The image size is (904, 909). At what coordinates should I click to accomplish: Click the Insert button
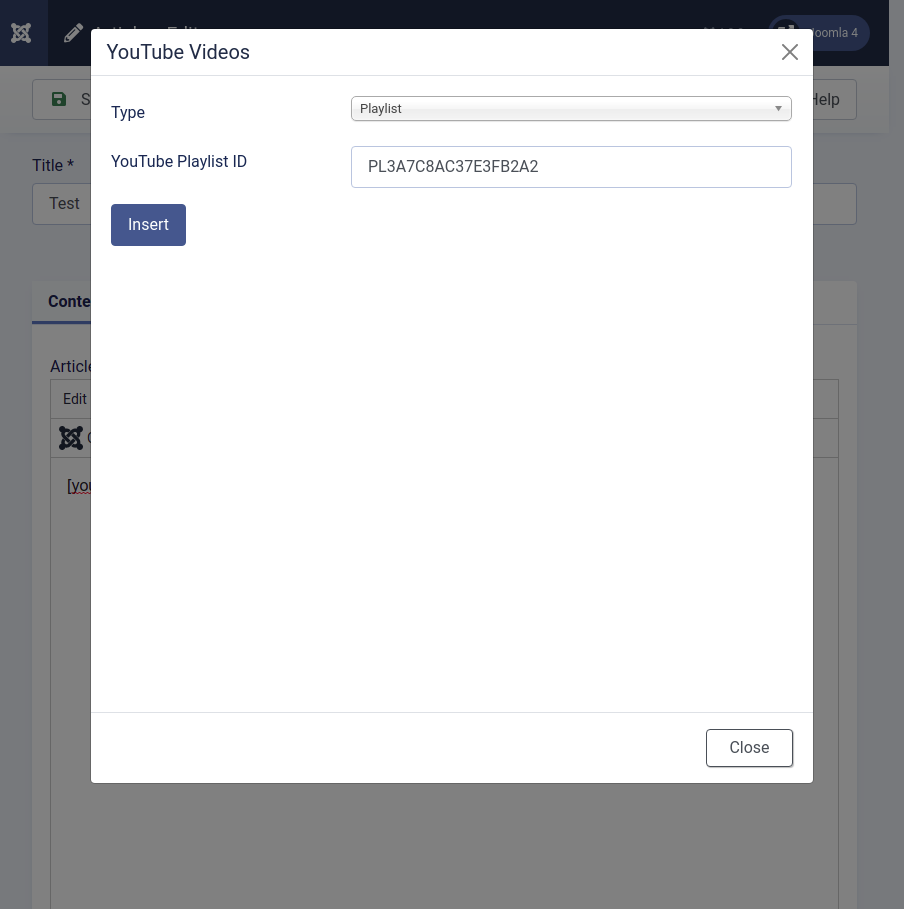click(x=148, y=225)
